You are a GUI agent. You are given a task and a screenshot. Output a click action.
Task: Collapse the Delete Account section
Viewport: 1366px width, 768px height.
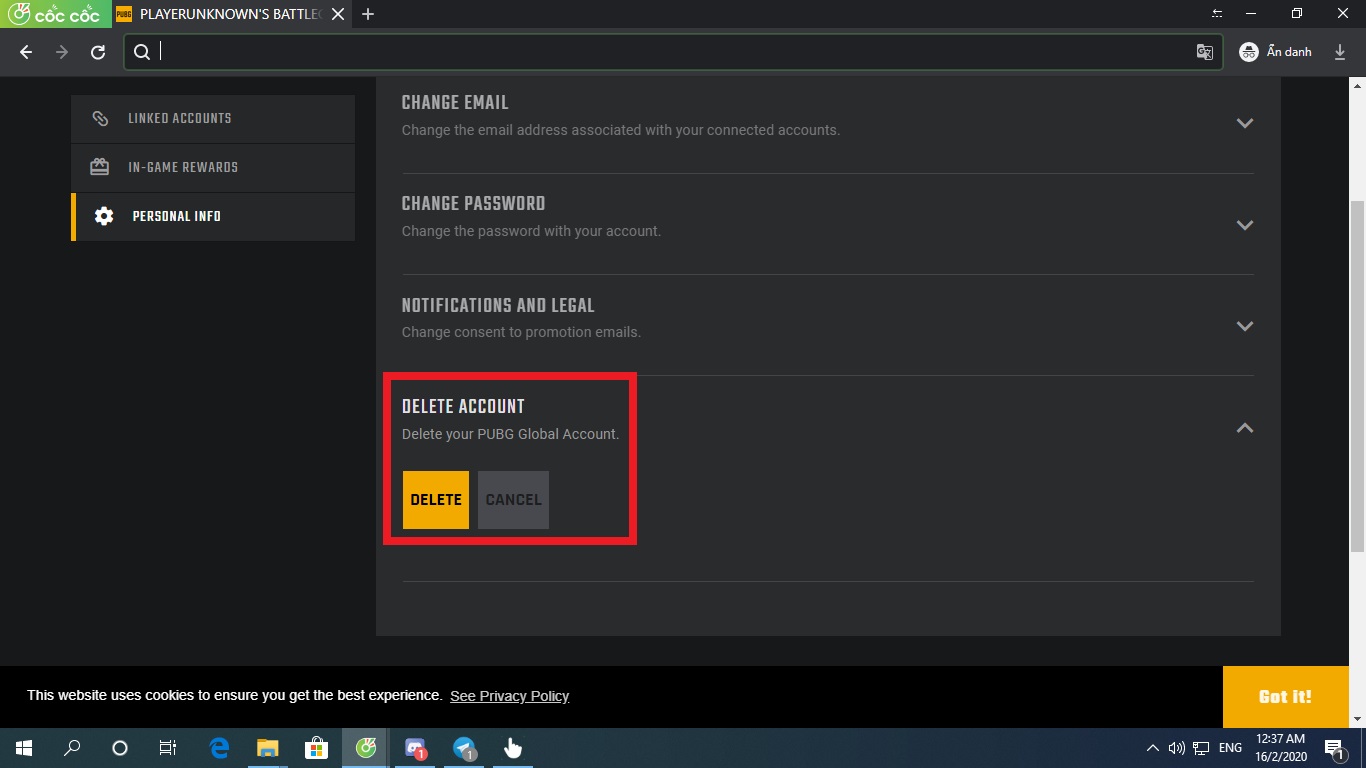[x=1245, y=428]
